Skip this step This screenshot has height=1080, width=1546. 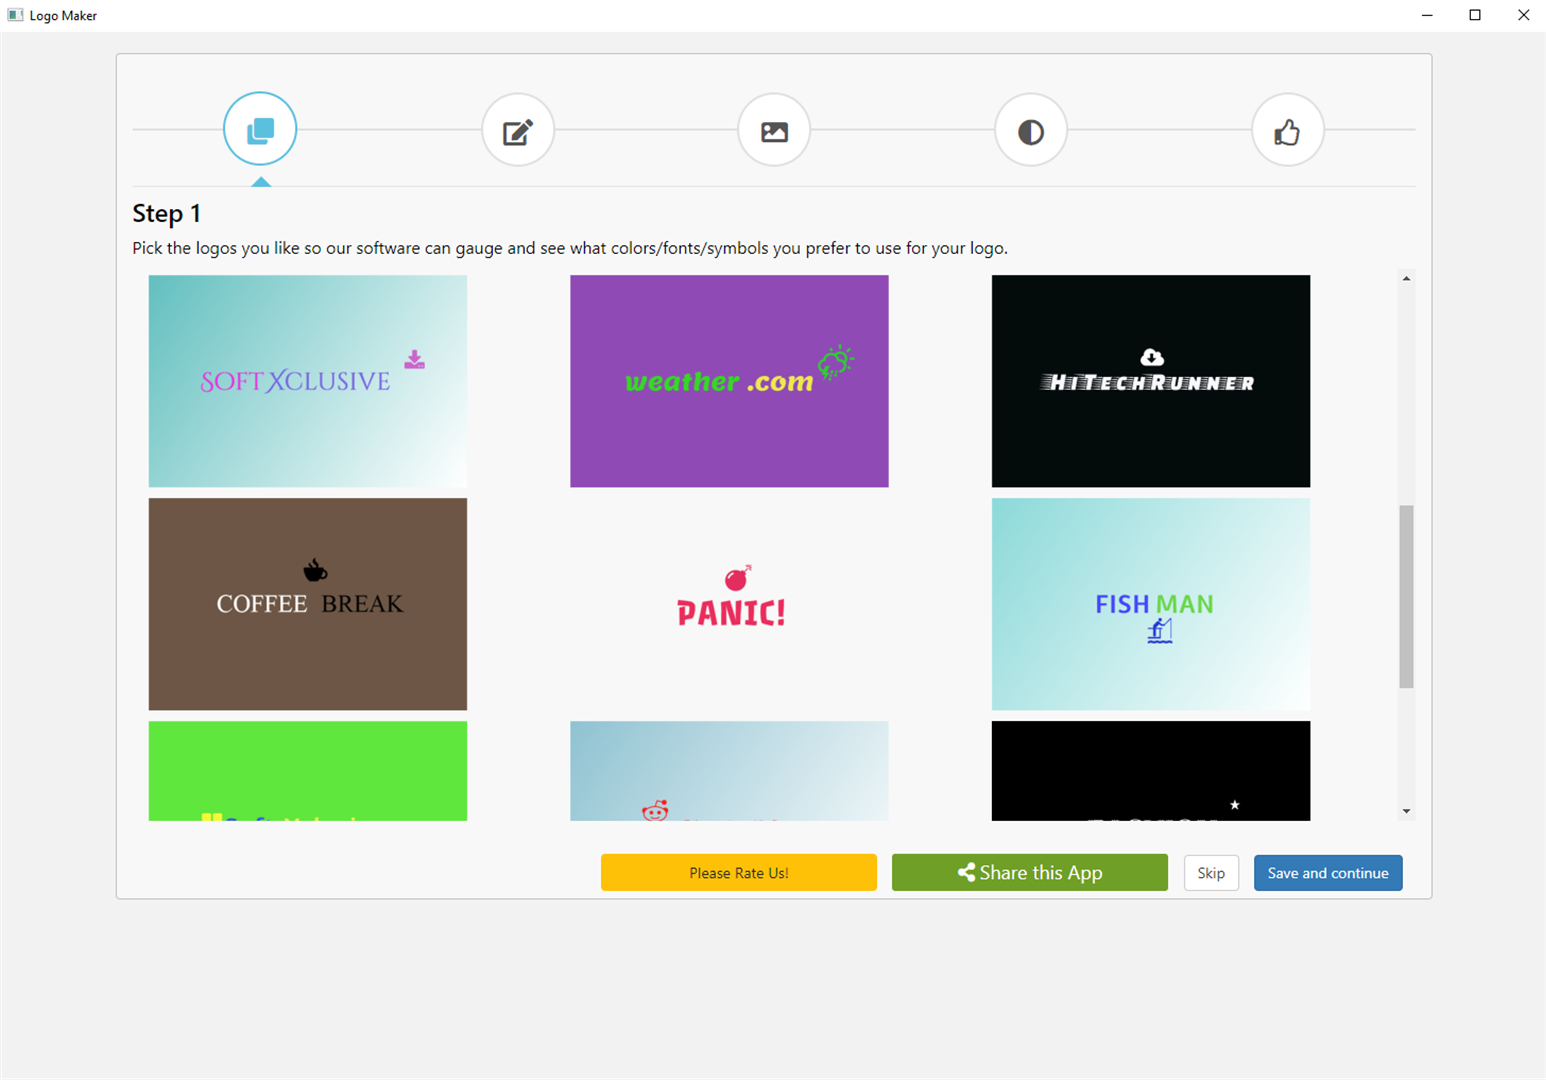point(1211,873)
